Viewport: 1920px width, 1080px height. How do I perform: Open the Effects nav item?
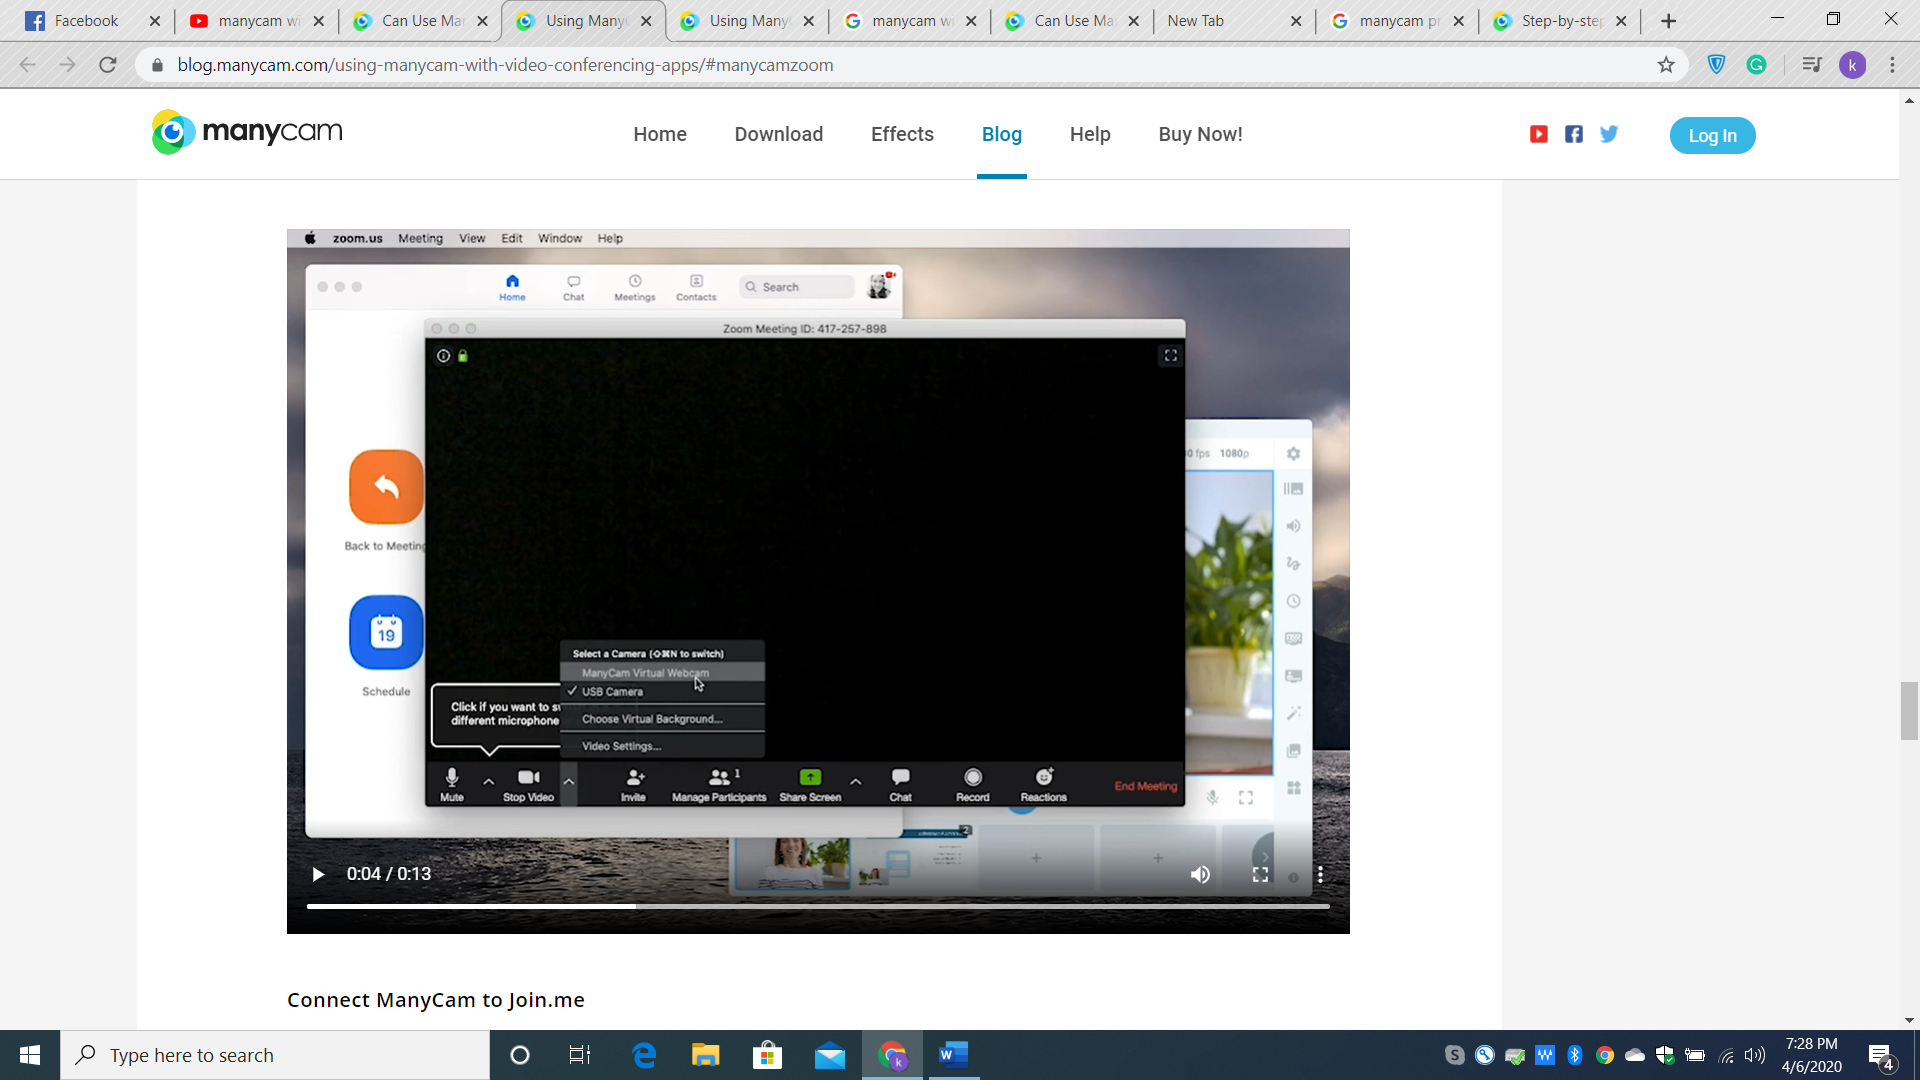[x=902, y=134]
